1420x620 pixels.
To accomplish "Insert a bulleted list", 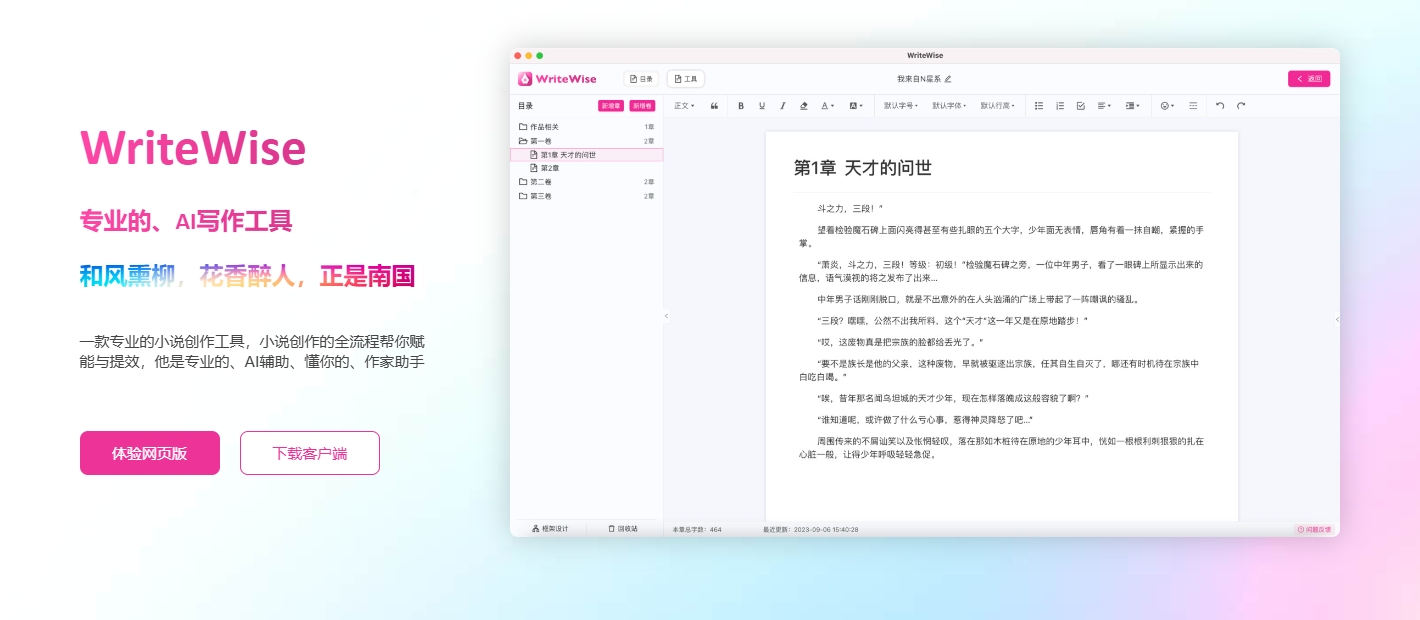I will [x=1039, y=105].
